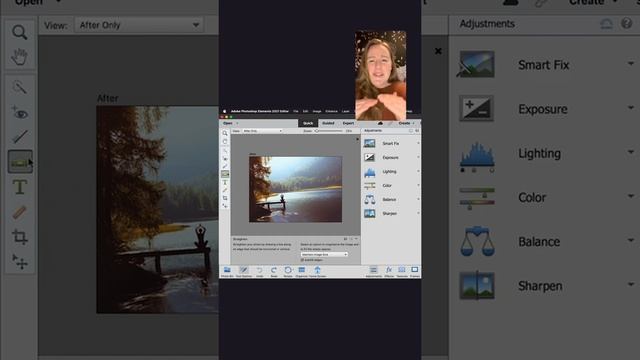
Task: Expand Color in the enlarged Adjustments panel
Action: [x=631, y=196]
